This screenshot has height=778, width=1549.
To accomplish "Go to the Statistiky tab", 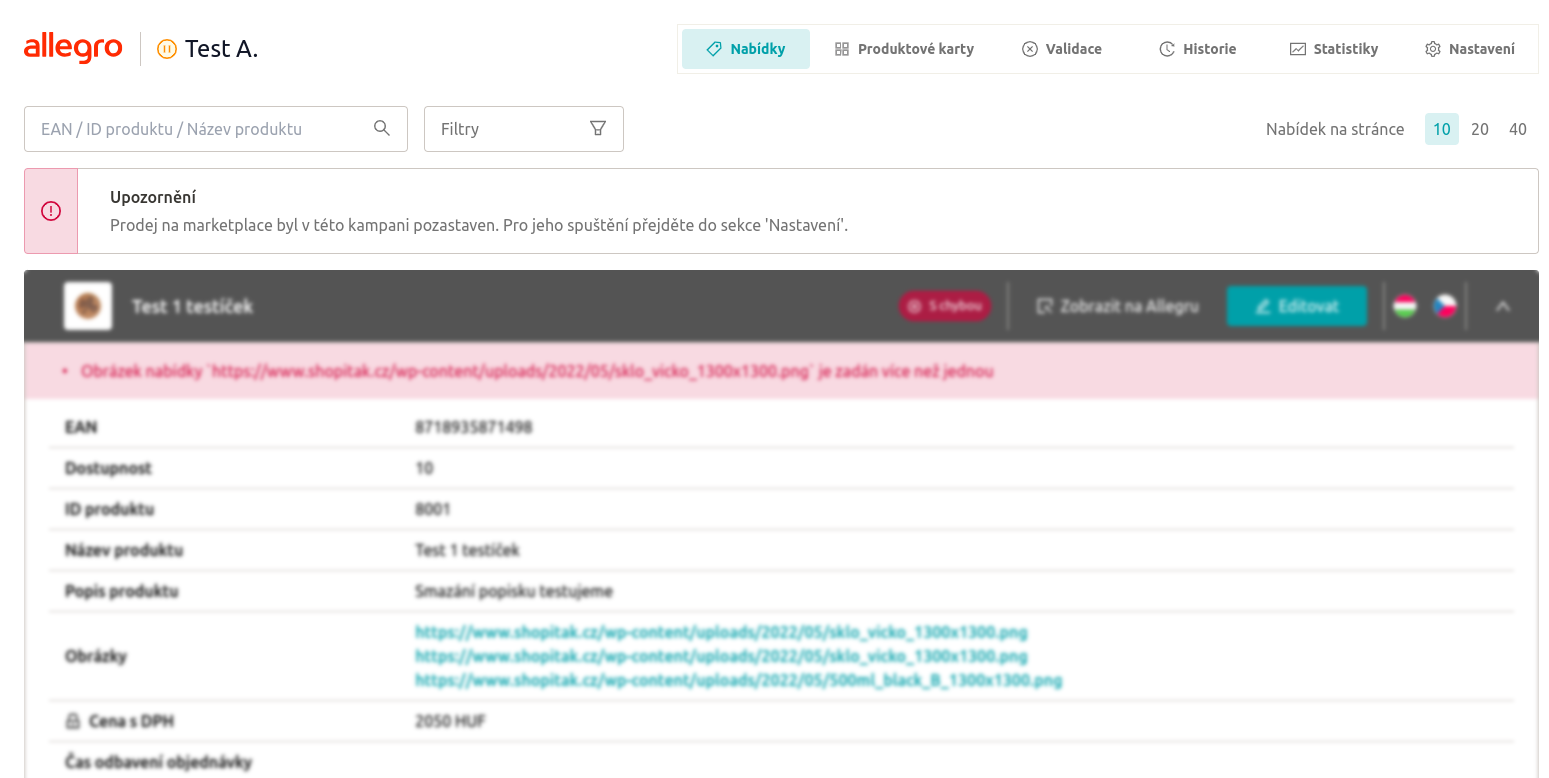I will (x=1333, y=49).
